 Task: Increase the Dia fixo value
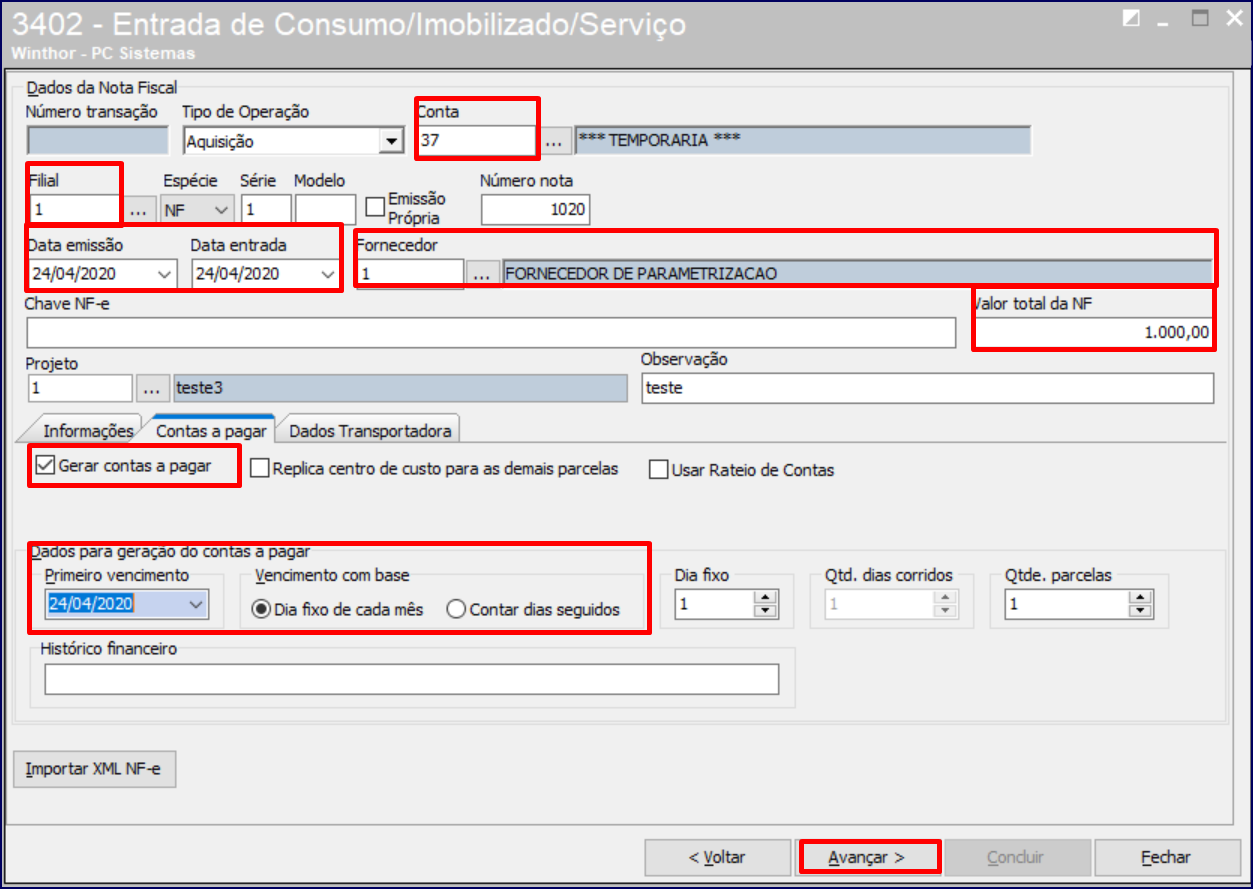(x=766, y=598)
